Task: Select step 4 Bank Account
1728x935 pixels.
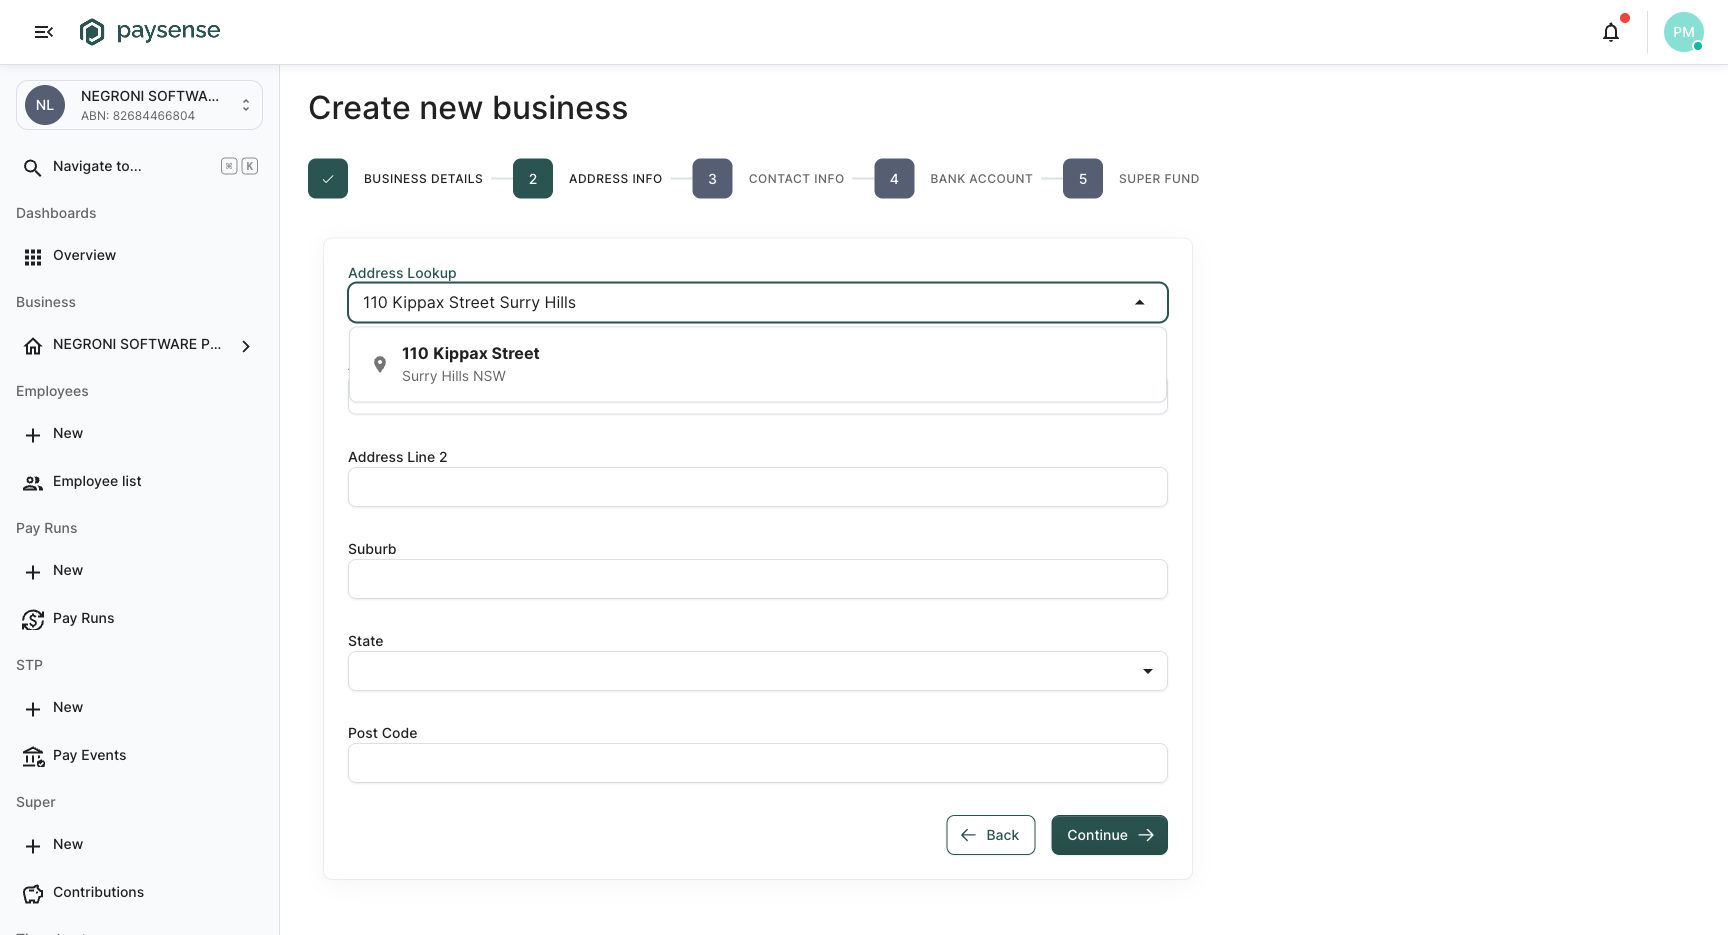Action: point(894,179)
